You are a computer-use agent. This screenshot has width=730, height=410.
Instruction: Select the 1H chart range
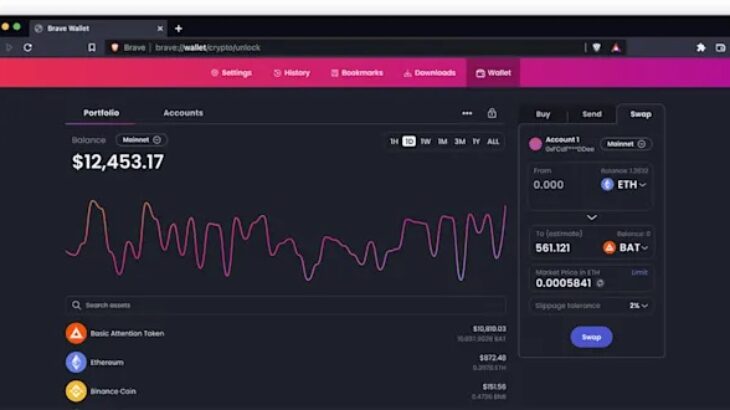click(394, 141)
